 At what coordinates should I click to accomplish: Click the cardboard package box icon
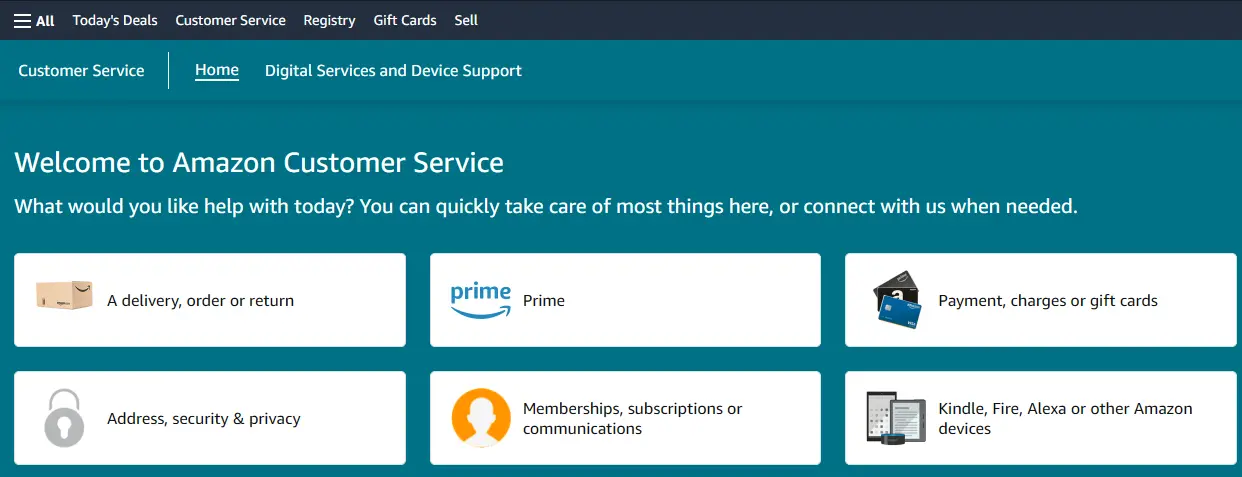point(64,295)
